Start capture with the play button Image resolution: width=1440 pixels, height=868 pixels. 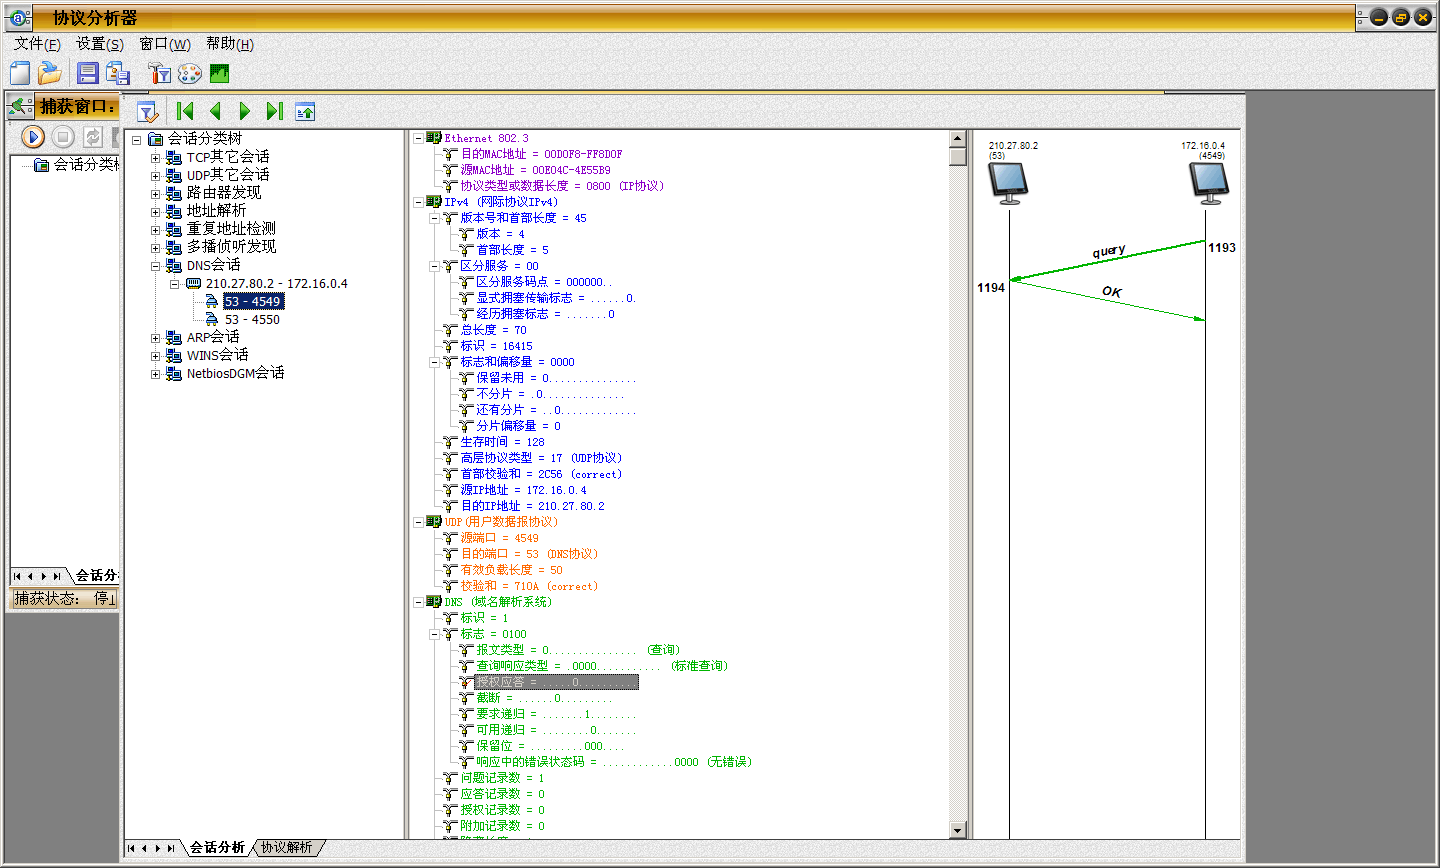pyautogui.click(x=33, y=137)
